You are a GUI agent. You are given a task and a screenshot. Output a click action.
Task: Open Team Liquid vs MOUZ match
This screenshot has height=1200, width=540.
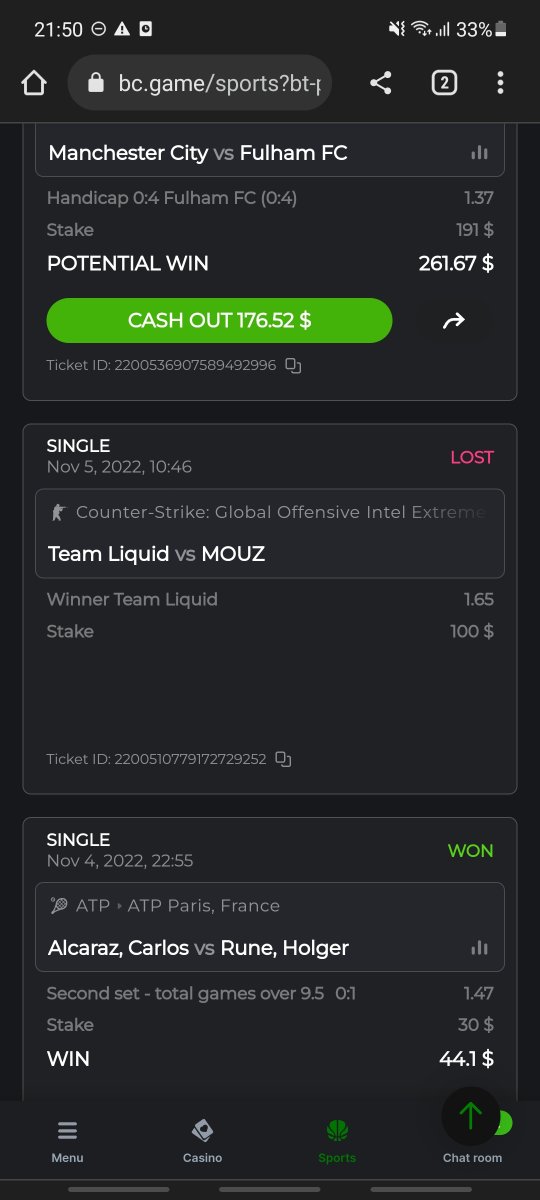click(x=156, y=554)
